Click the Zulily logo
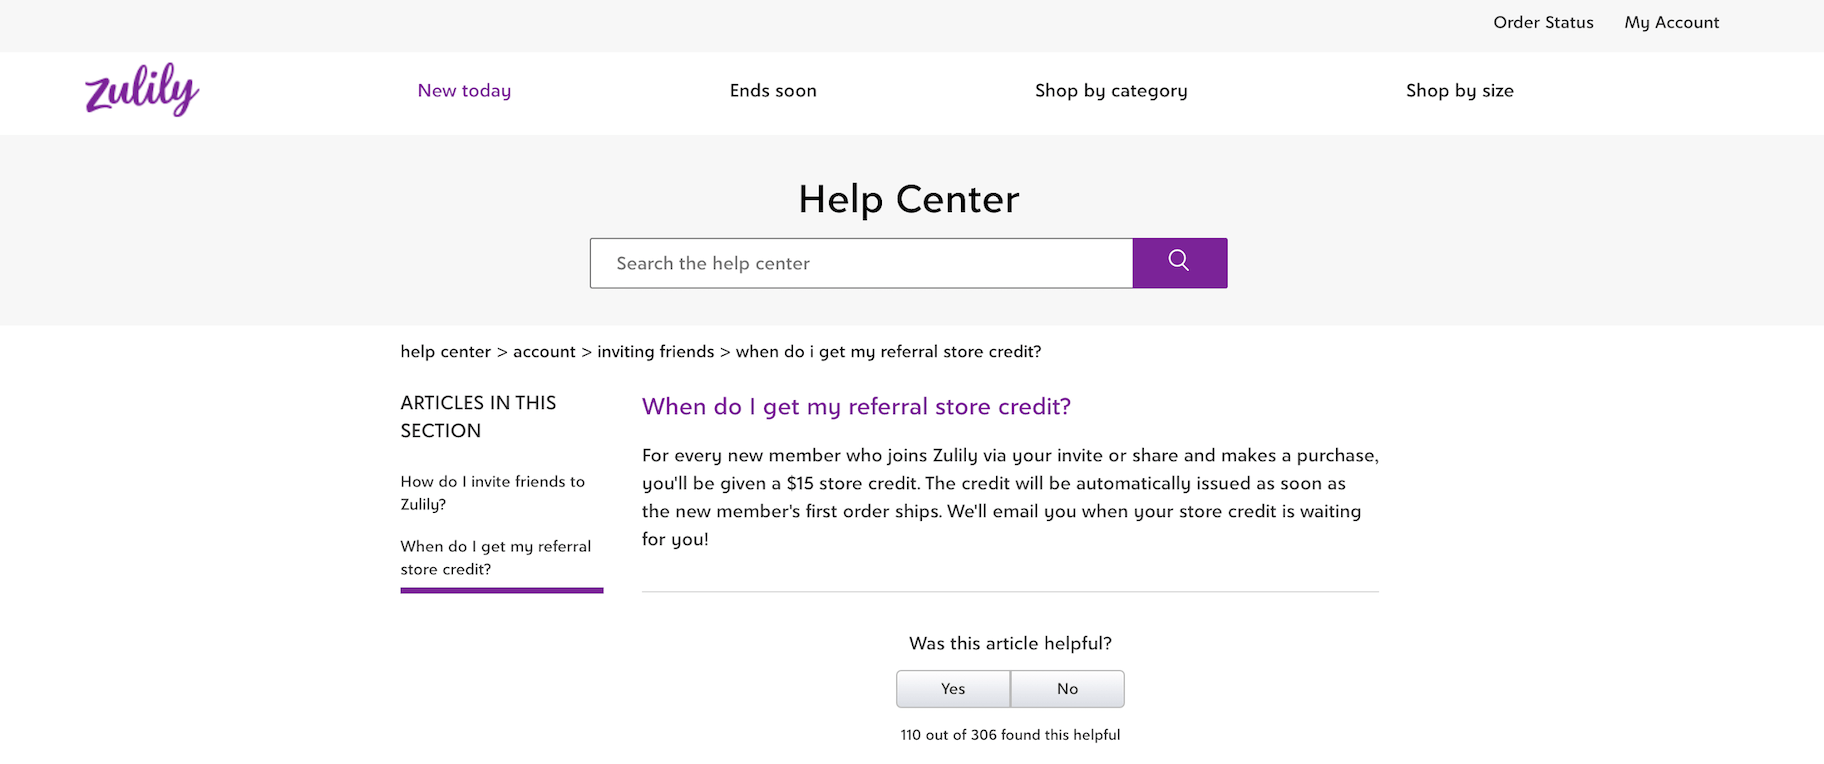 [142, 90]
